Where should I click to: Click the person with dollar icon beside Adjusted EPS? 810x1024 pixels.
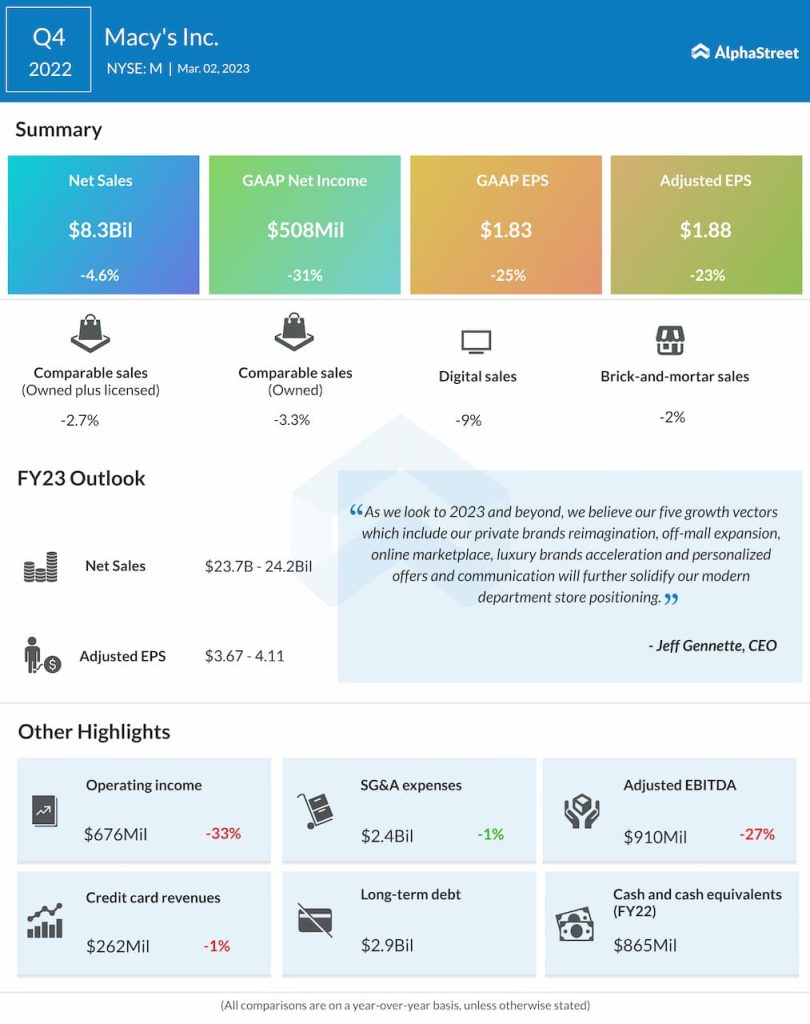click(x=42, y=655)
